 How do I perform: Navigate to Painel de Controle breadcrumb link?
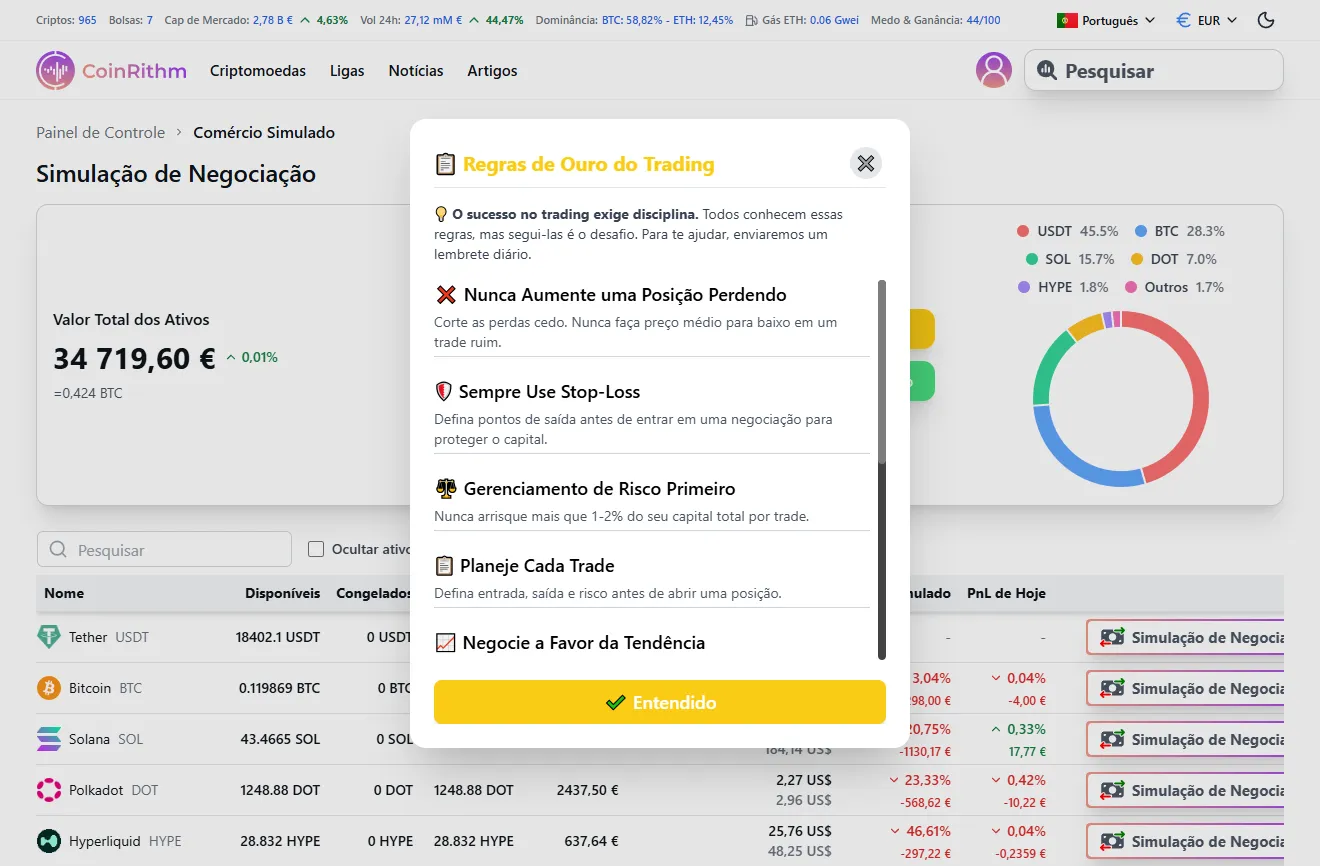pyautogui.click(x=100, y=132)
